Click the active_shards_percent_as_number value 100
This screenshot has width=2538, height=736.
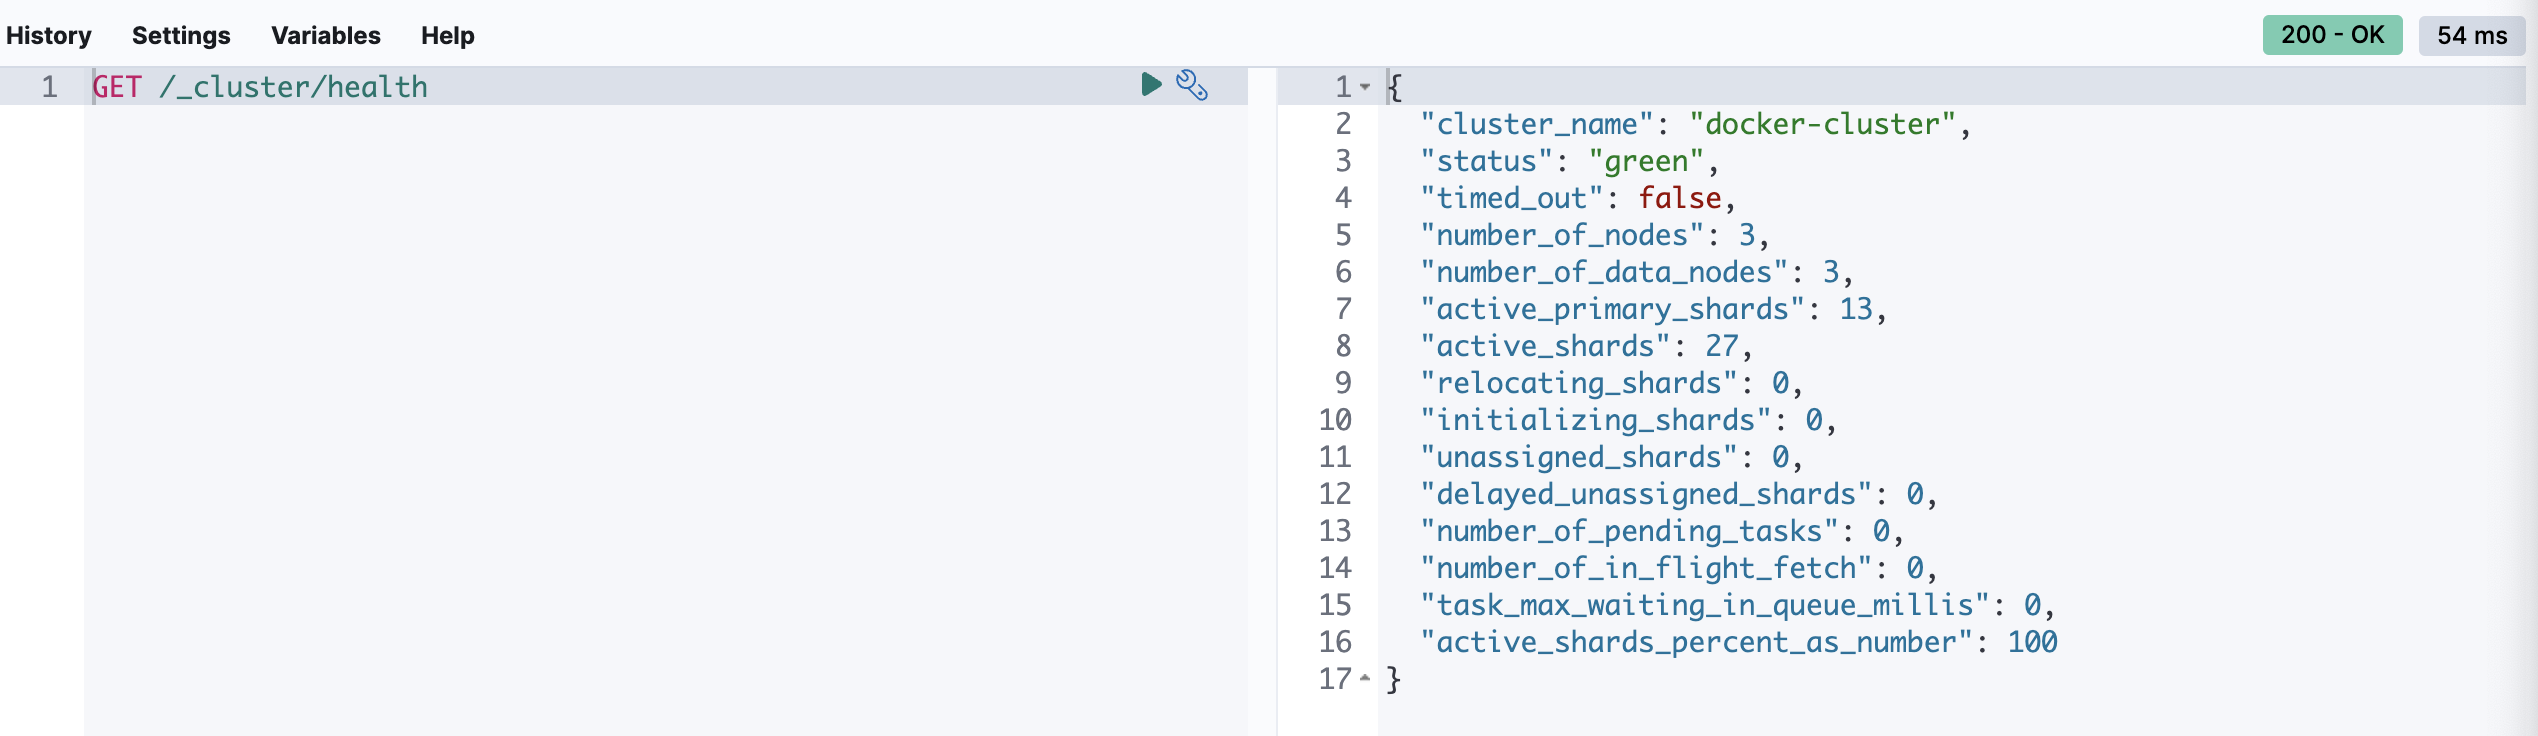coord(2032,642)
